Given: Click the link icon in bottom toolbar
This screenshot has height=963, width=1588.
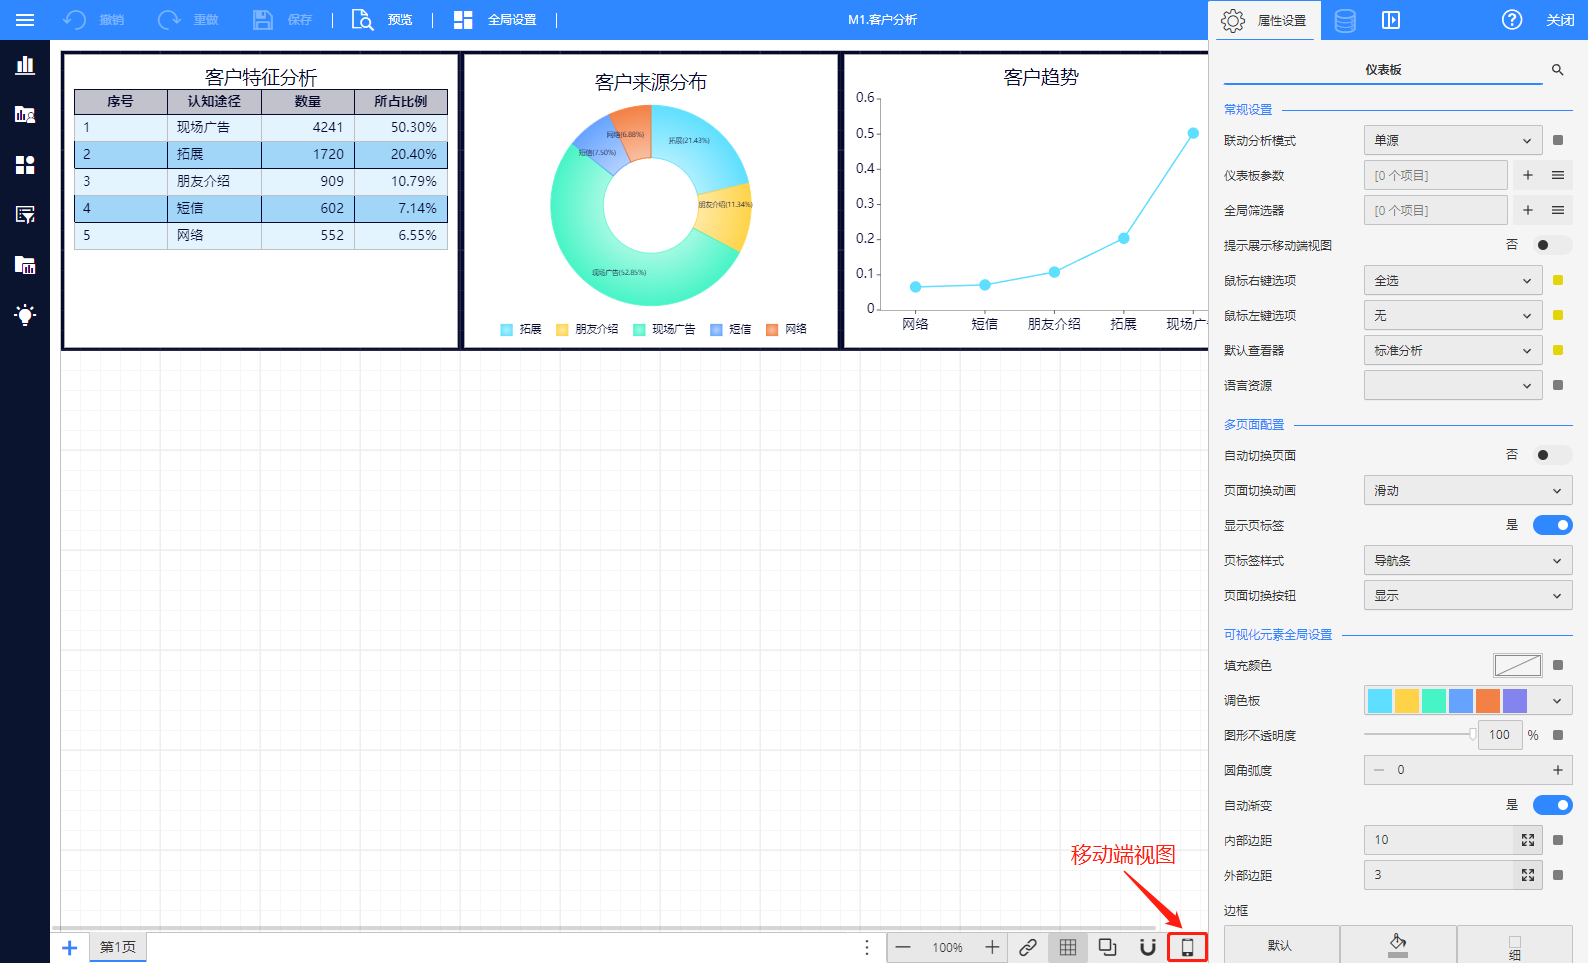Looking at the screenshot, I should [x=1028, y=947].
